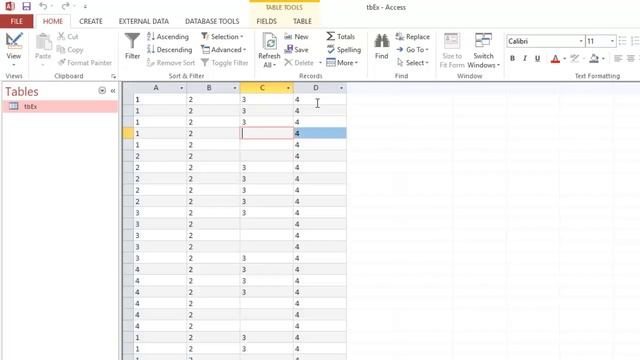Delete the record
The image size is (640, 360).
[299, 62]
